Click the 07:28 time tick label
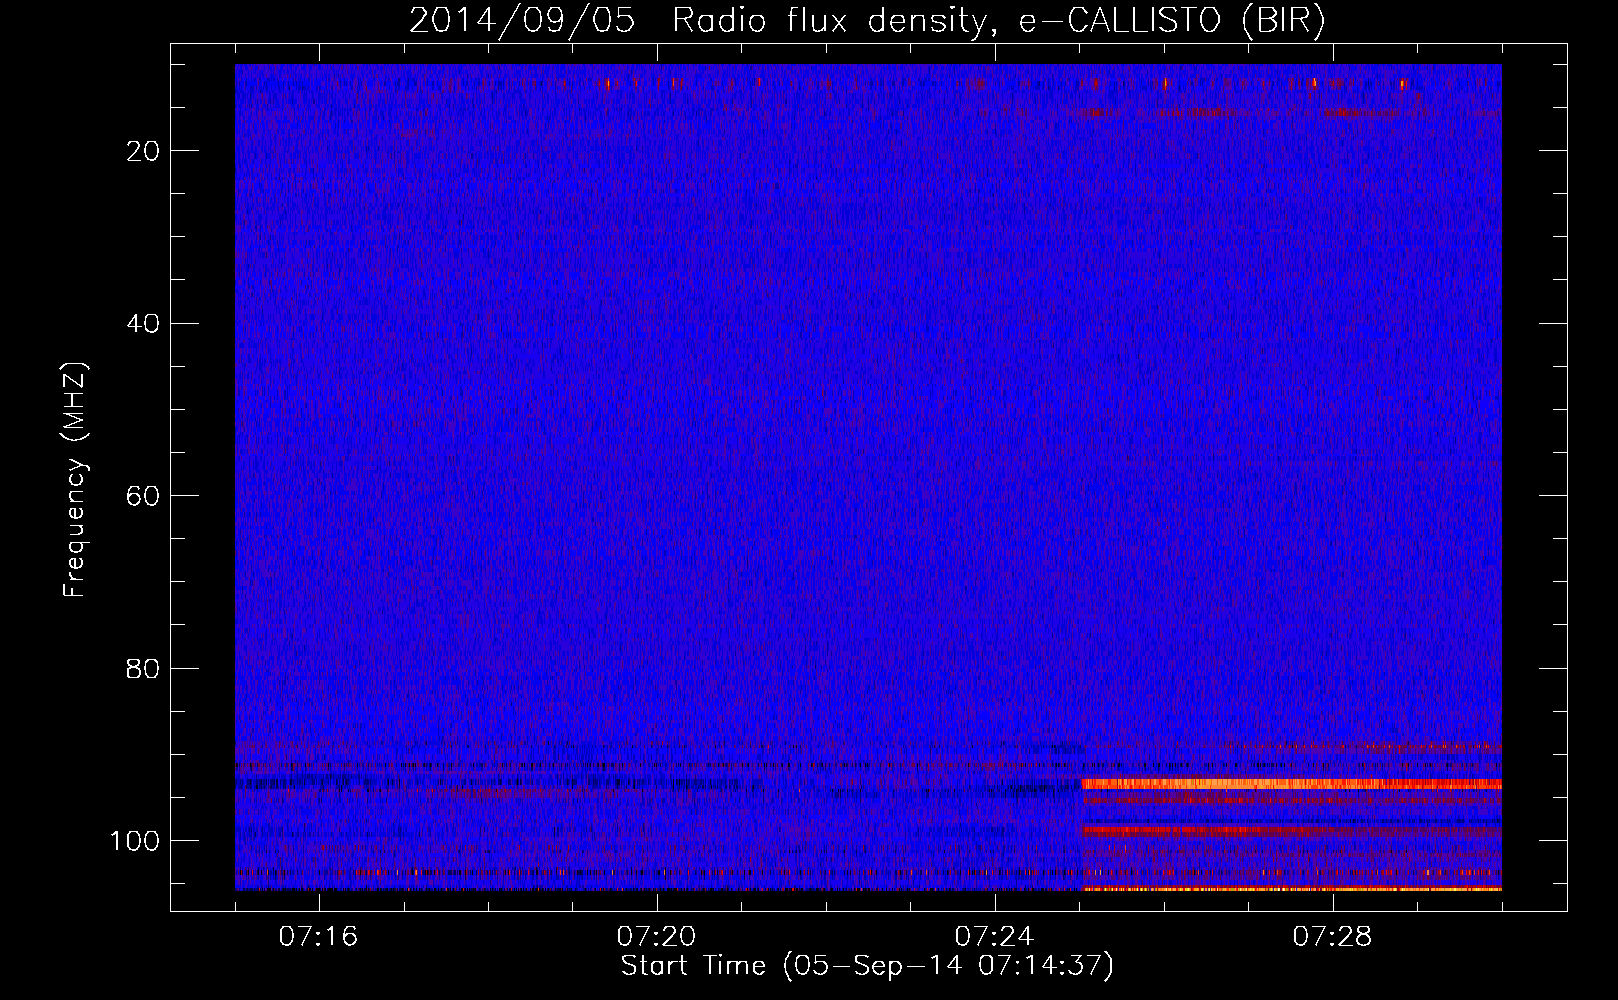This screenshot has height=1000, width=1618. coord(1333,937)
